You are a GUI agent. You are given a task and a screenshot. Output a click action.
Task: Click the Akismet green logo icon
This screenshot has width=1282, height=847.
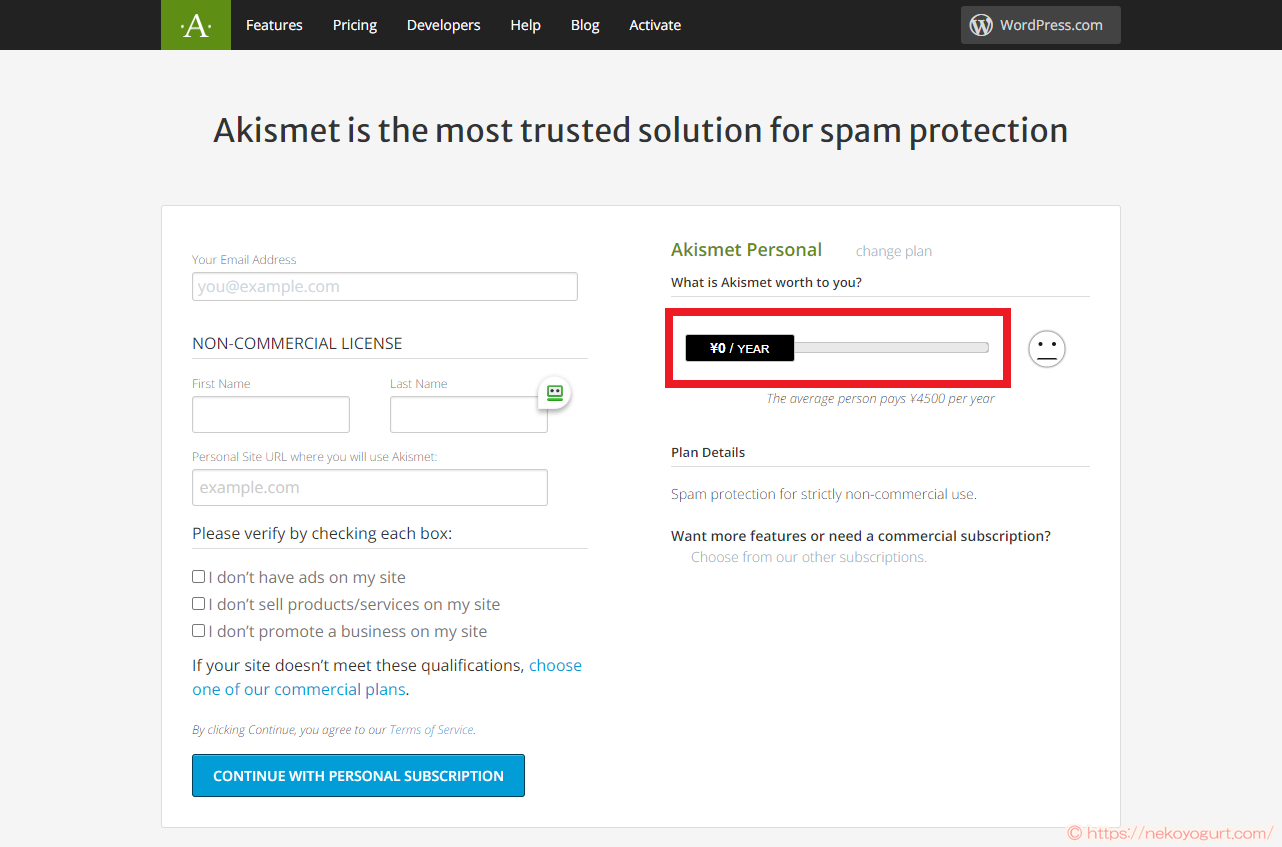196,25
